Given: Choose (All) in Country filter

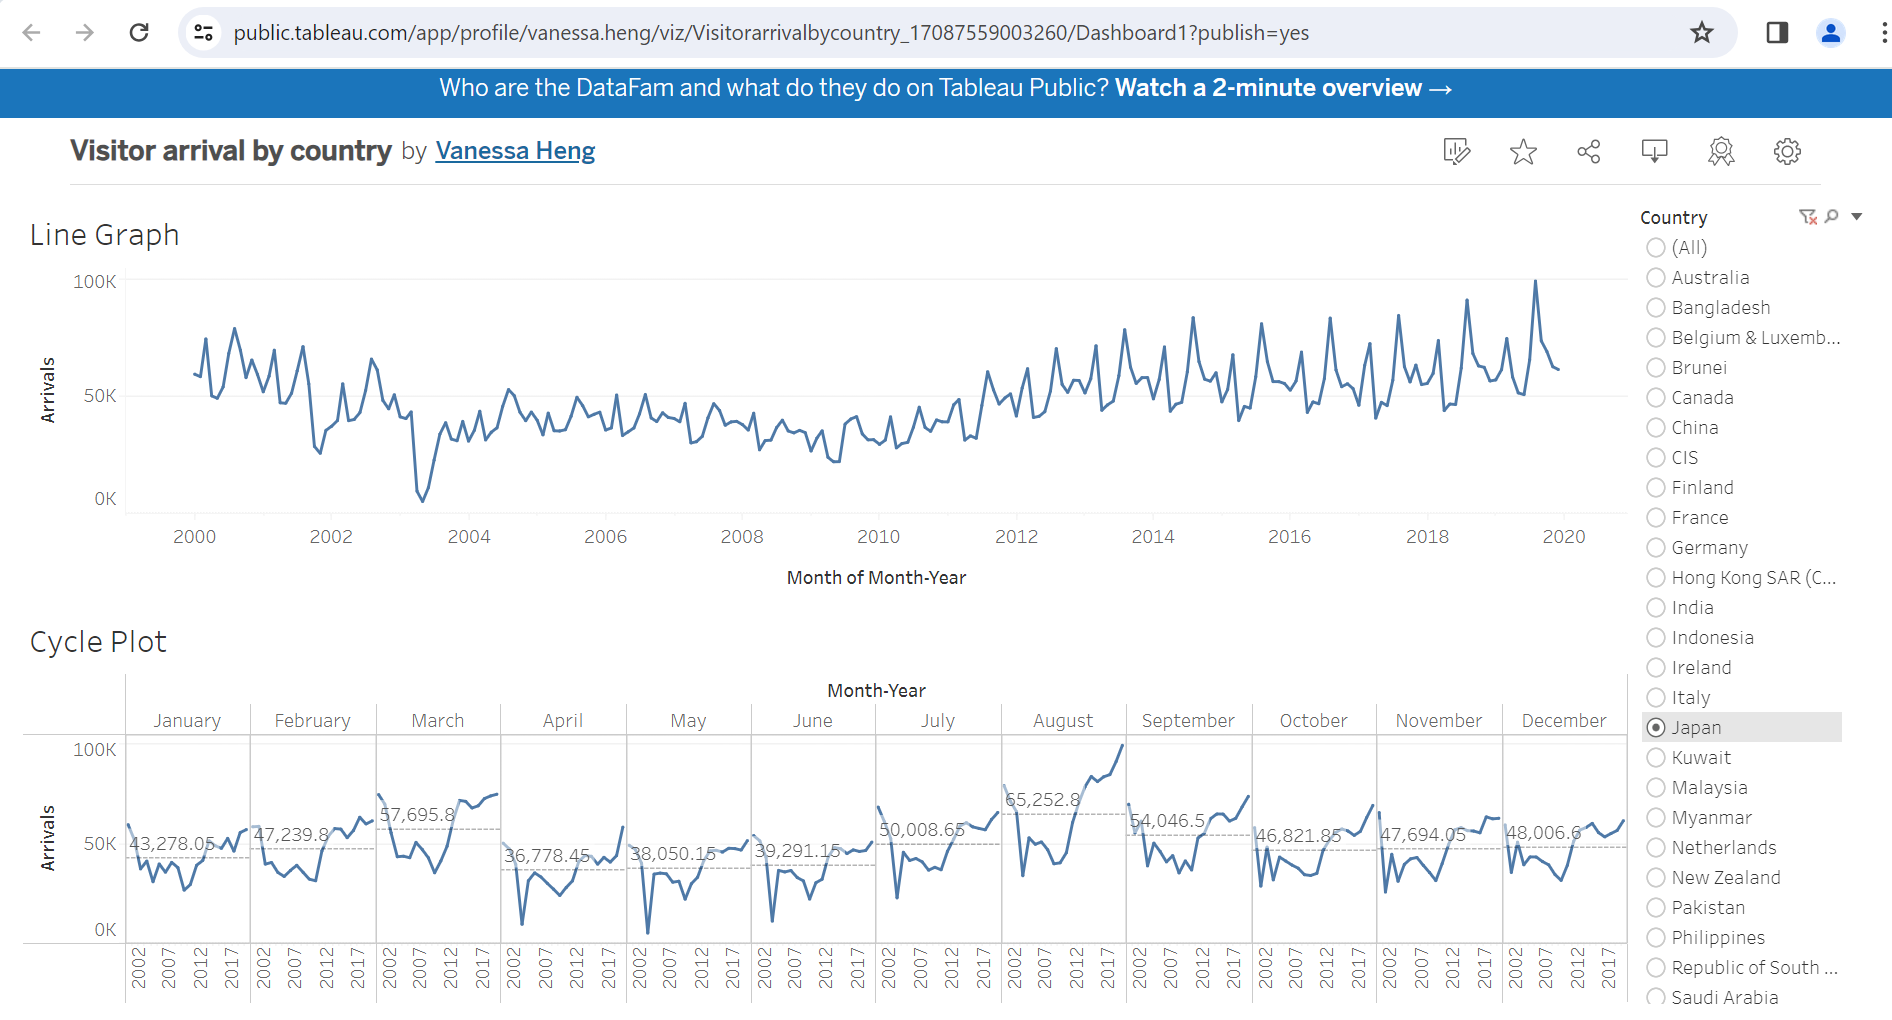Looking at the screenshot, I should (x=1656, y=248).
